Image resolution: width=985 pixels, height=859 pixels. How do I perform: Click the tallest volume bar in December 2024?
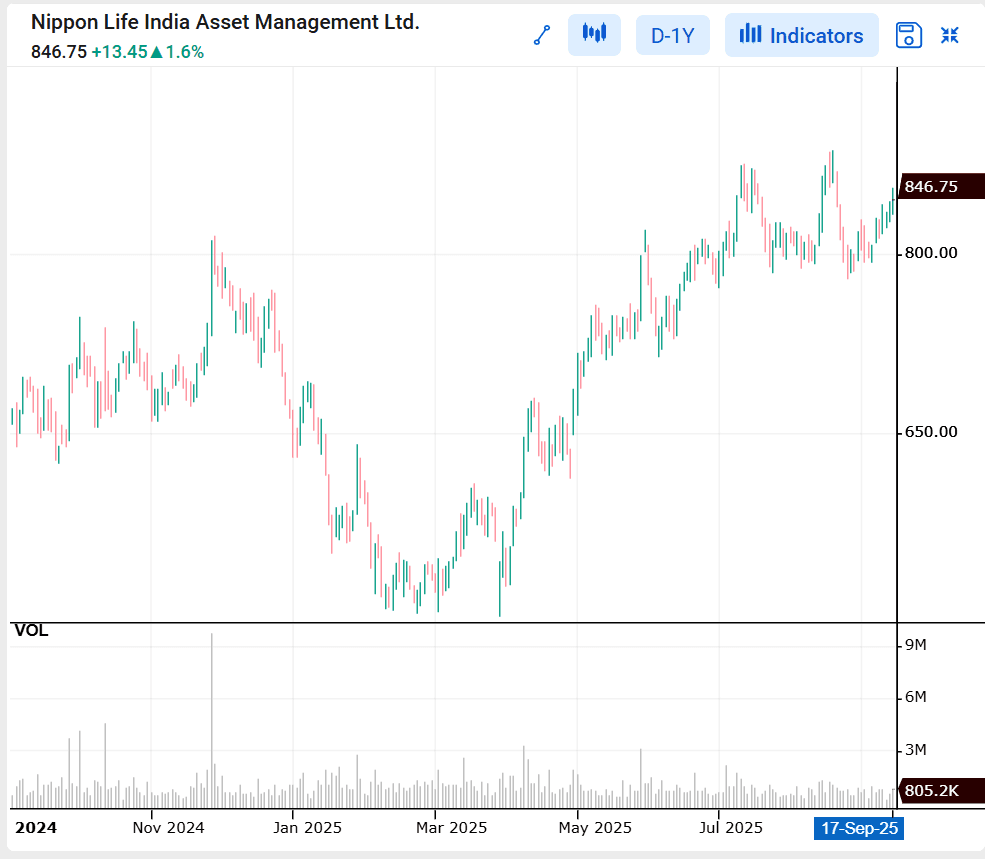[212, 720]
